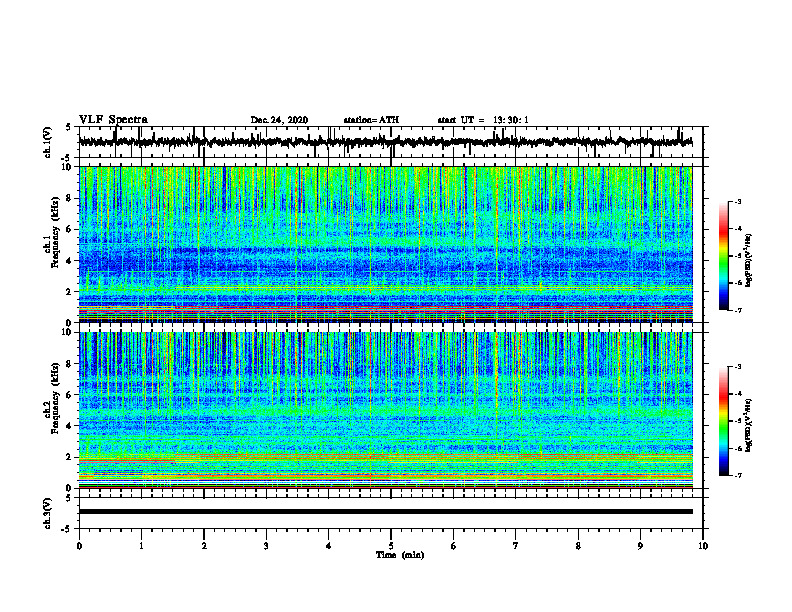Click the "start UT = 13:30:1" header text
The image size is (792, 612).
coord(483,120)
